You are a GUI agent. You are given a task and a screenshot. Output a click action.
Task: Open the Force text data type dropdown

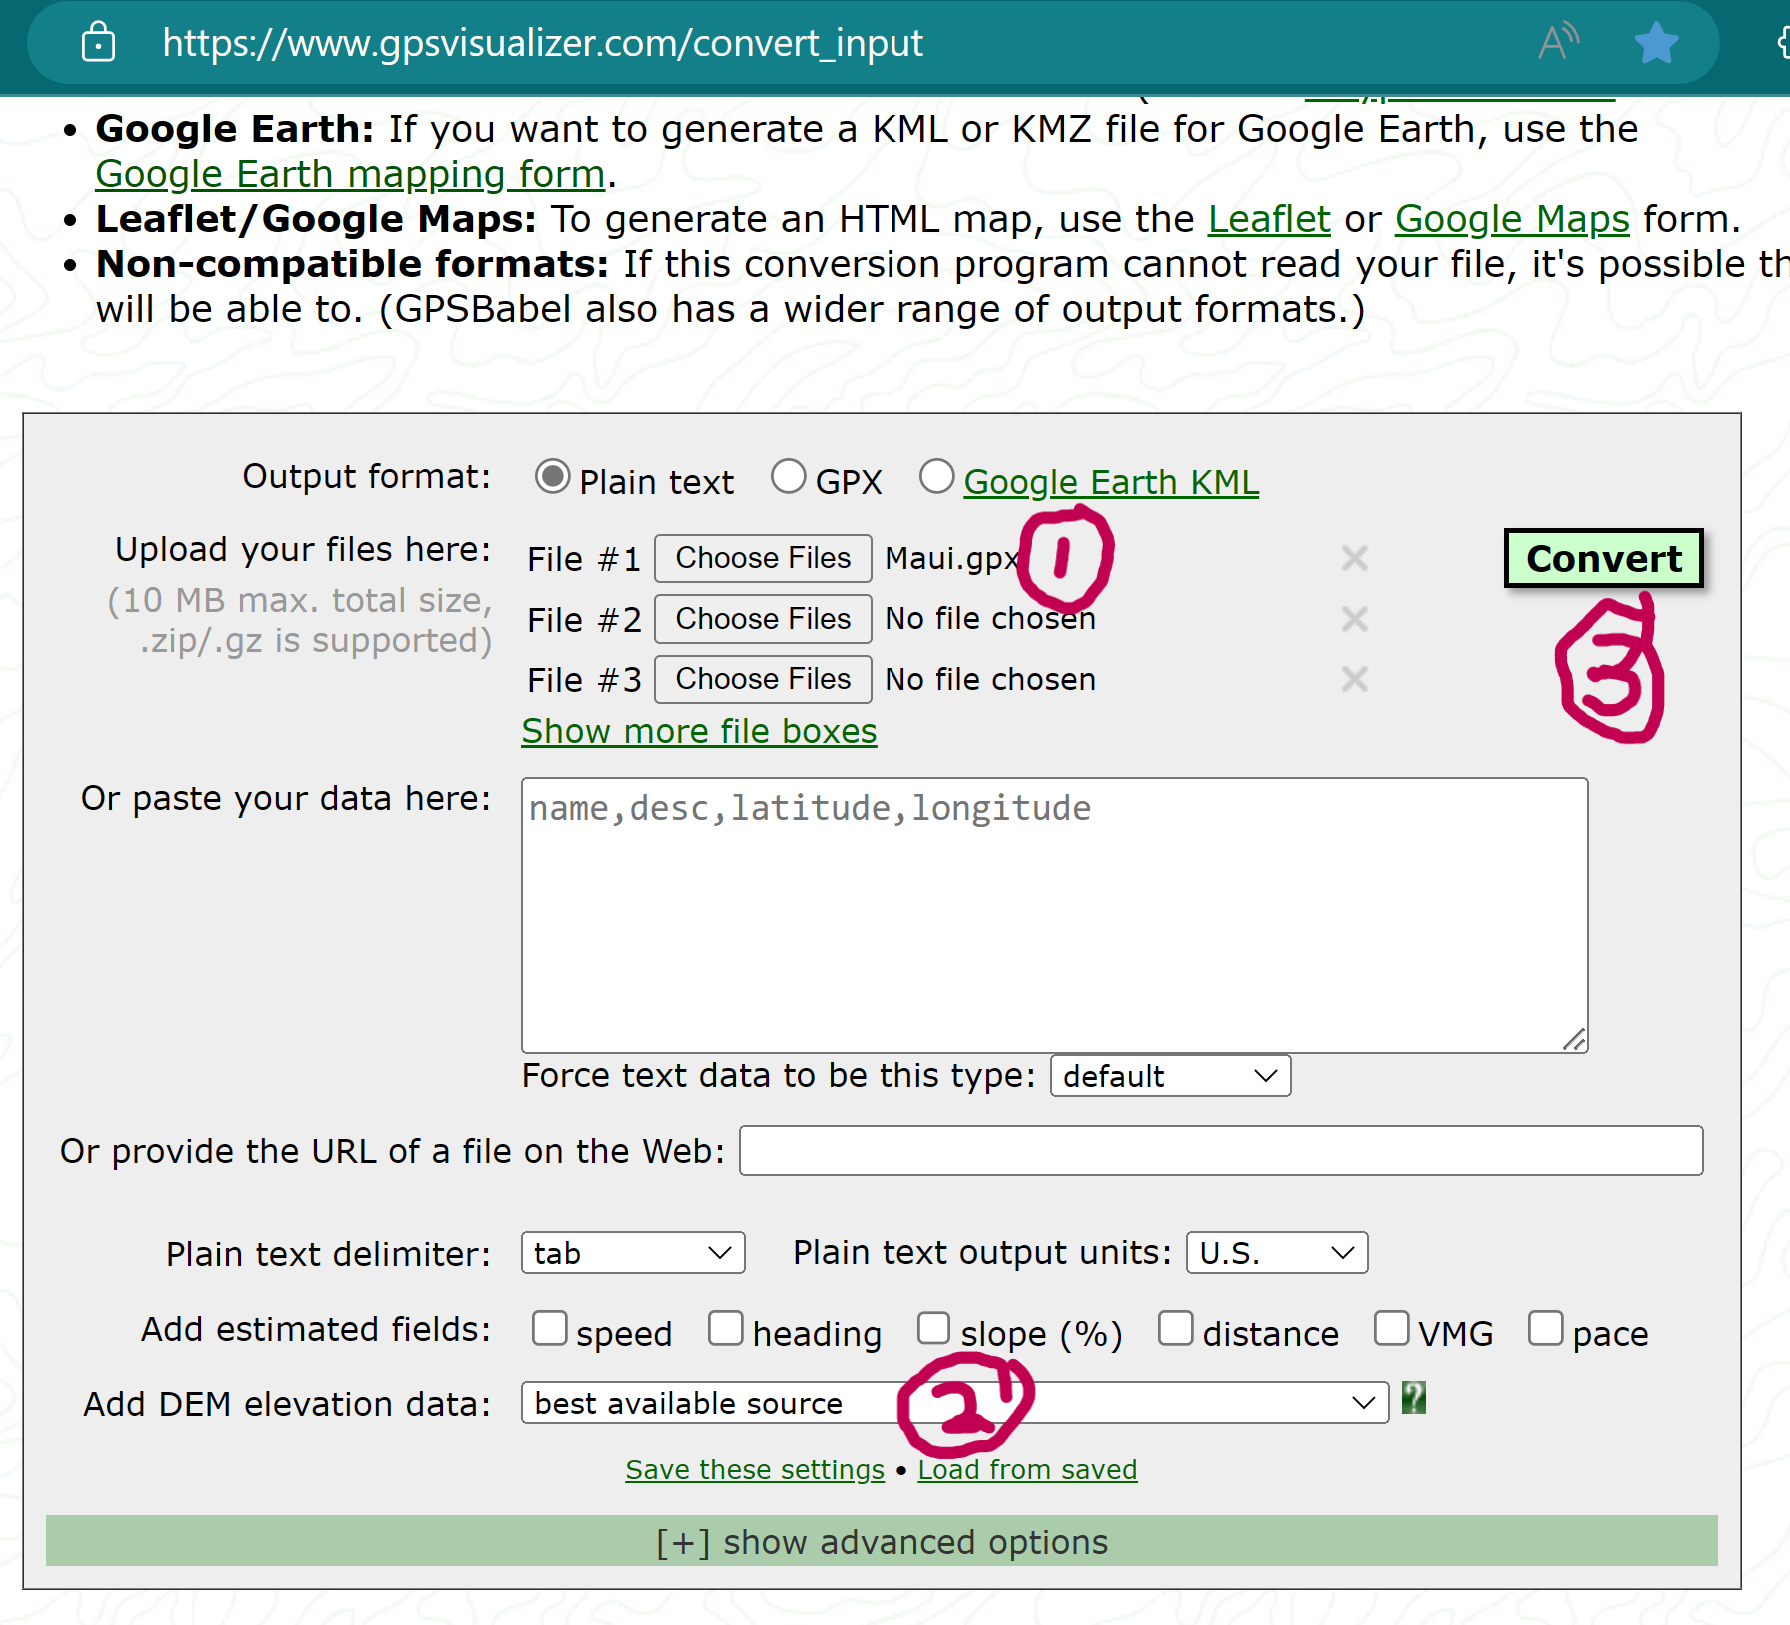pos(1170,1076)
